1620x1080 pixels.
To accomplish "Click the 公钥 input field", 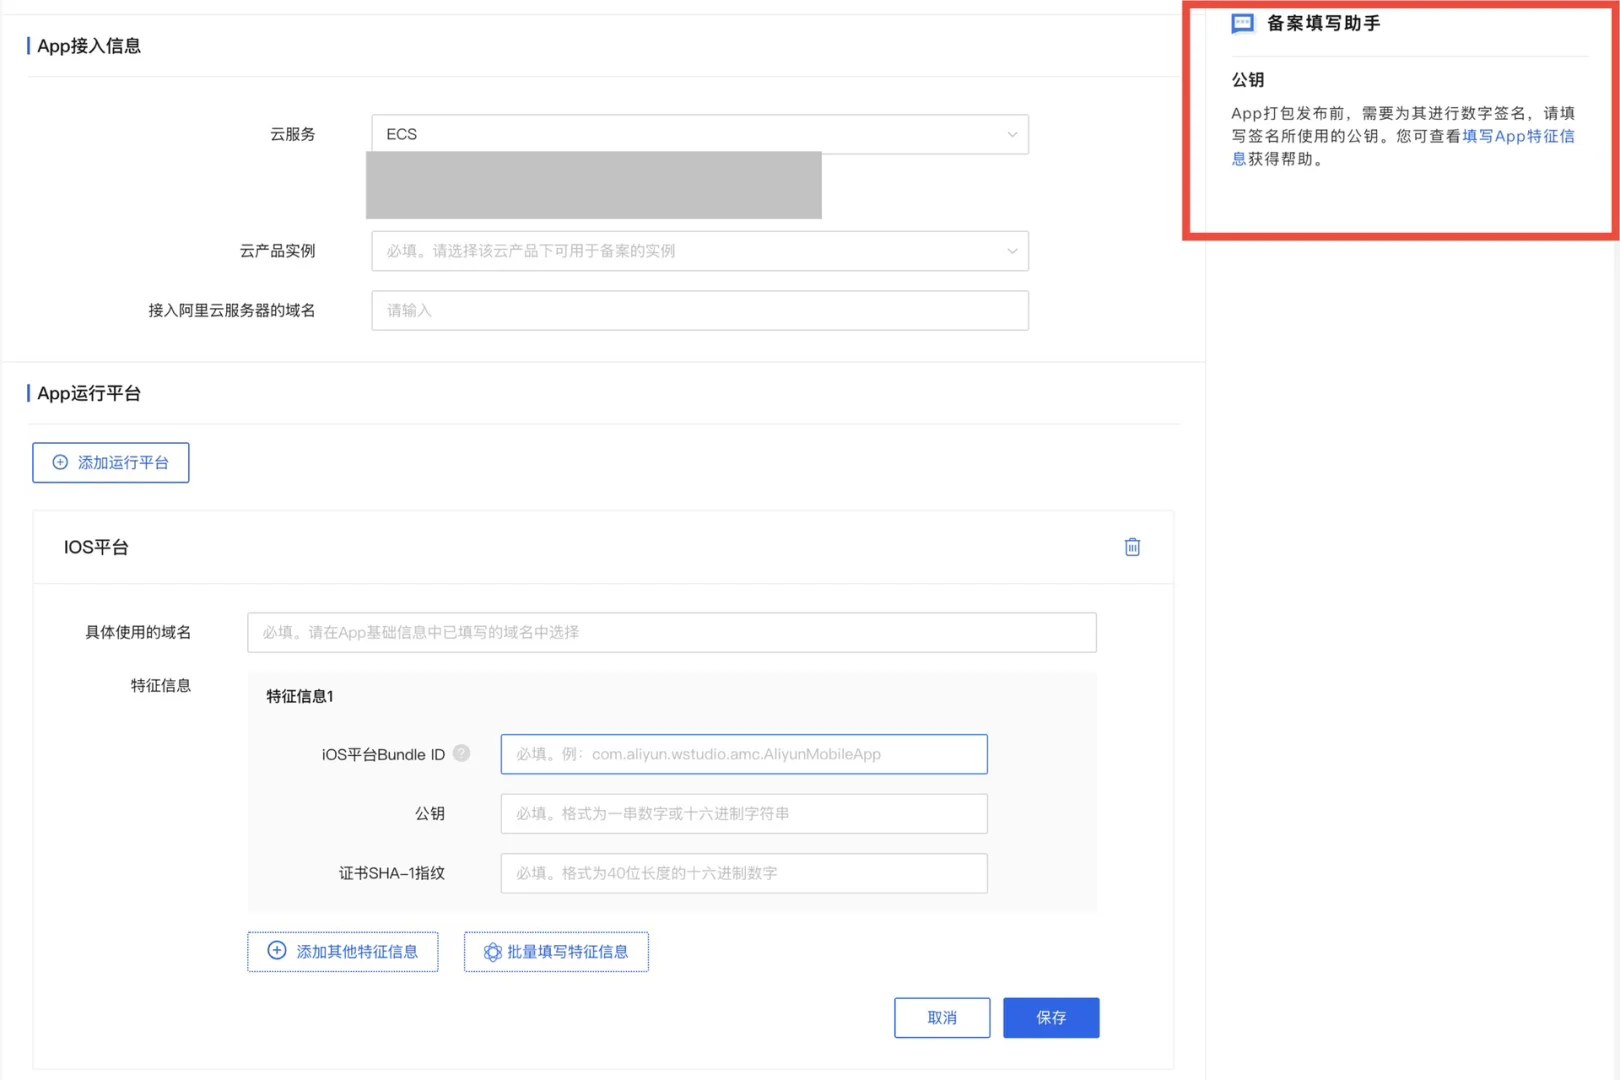I will pyautogui.click(x=743, y=813).
